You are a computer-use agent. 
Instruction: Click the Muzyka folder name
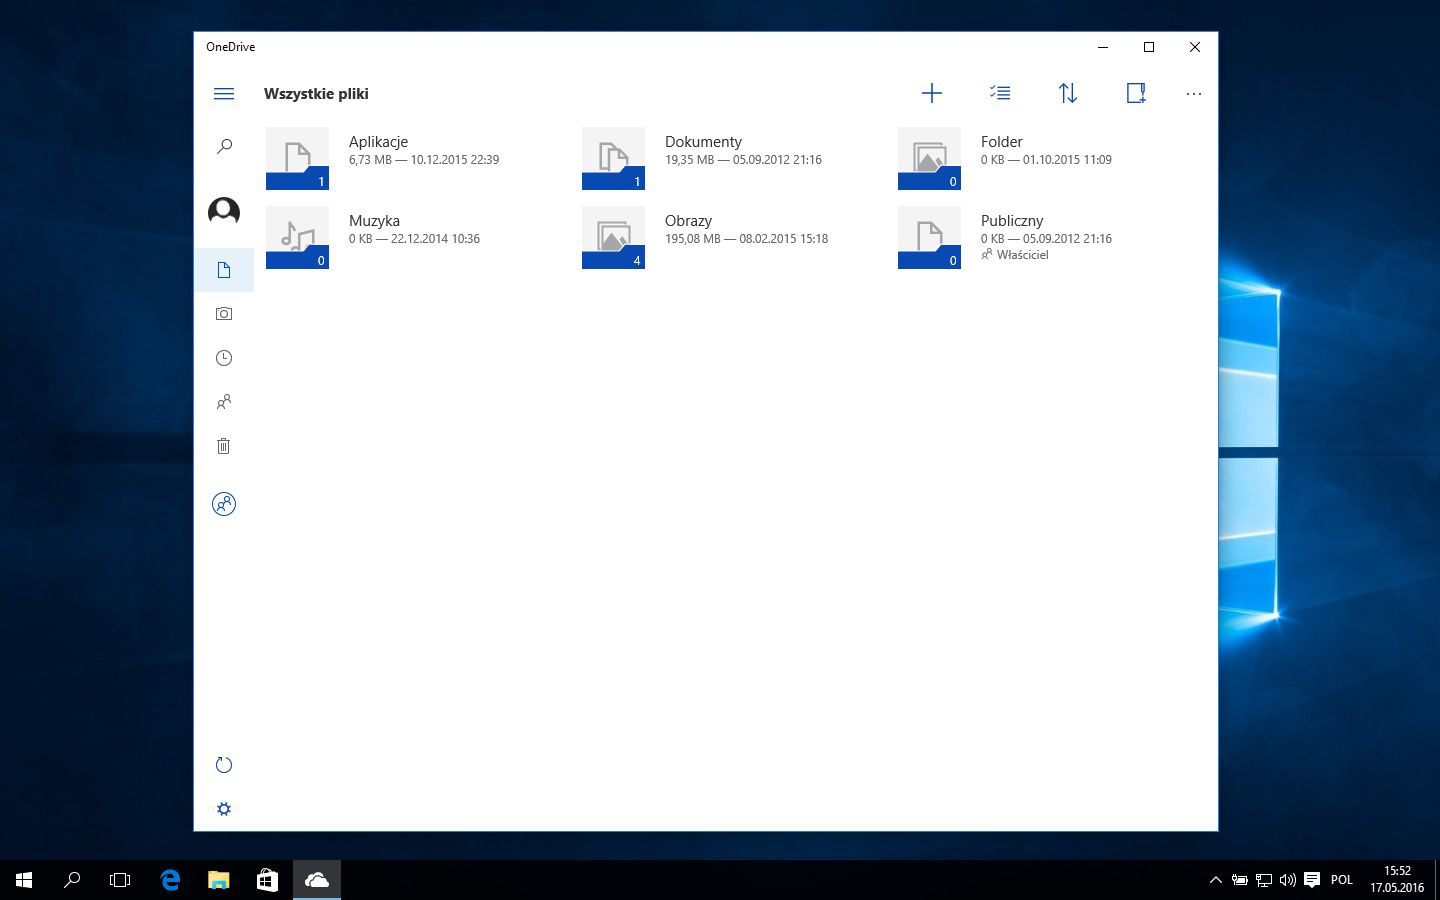[x=374, y=221]
